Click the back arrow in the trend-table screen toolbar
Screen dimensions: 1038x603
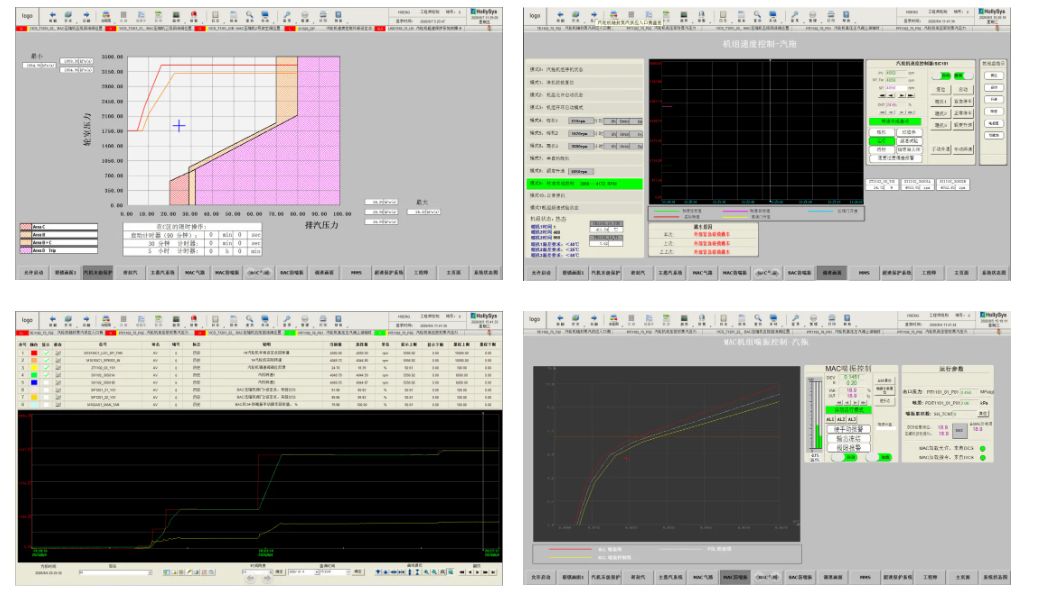53,319
